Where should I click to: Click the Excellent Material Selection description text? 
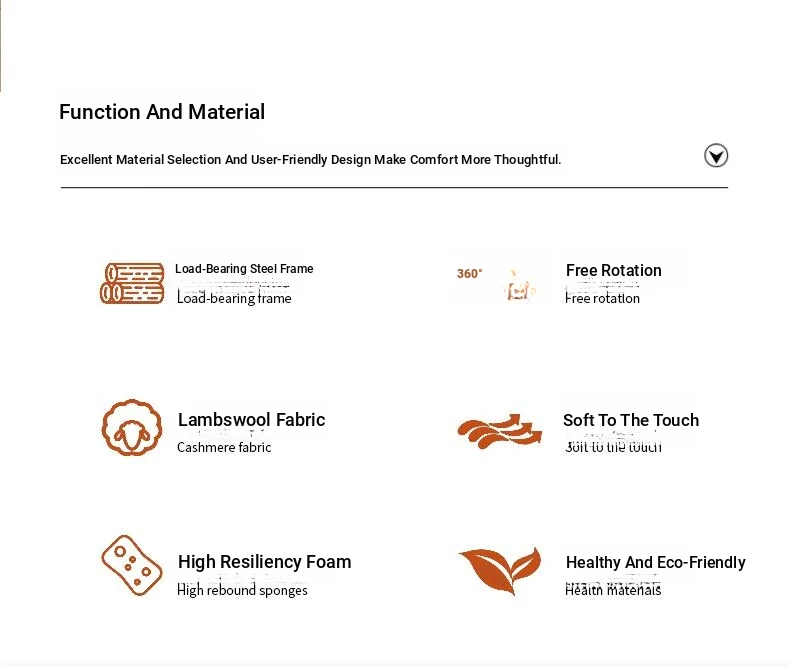(x=310, y=160)
